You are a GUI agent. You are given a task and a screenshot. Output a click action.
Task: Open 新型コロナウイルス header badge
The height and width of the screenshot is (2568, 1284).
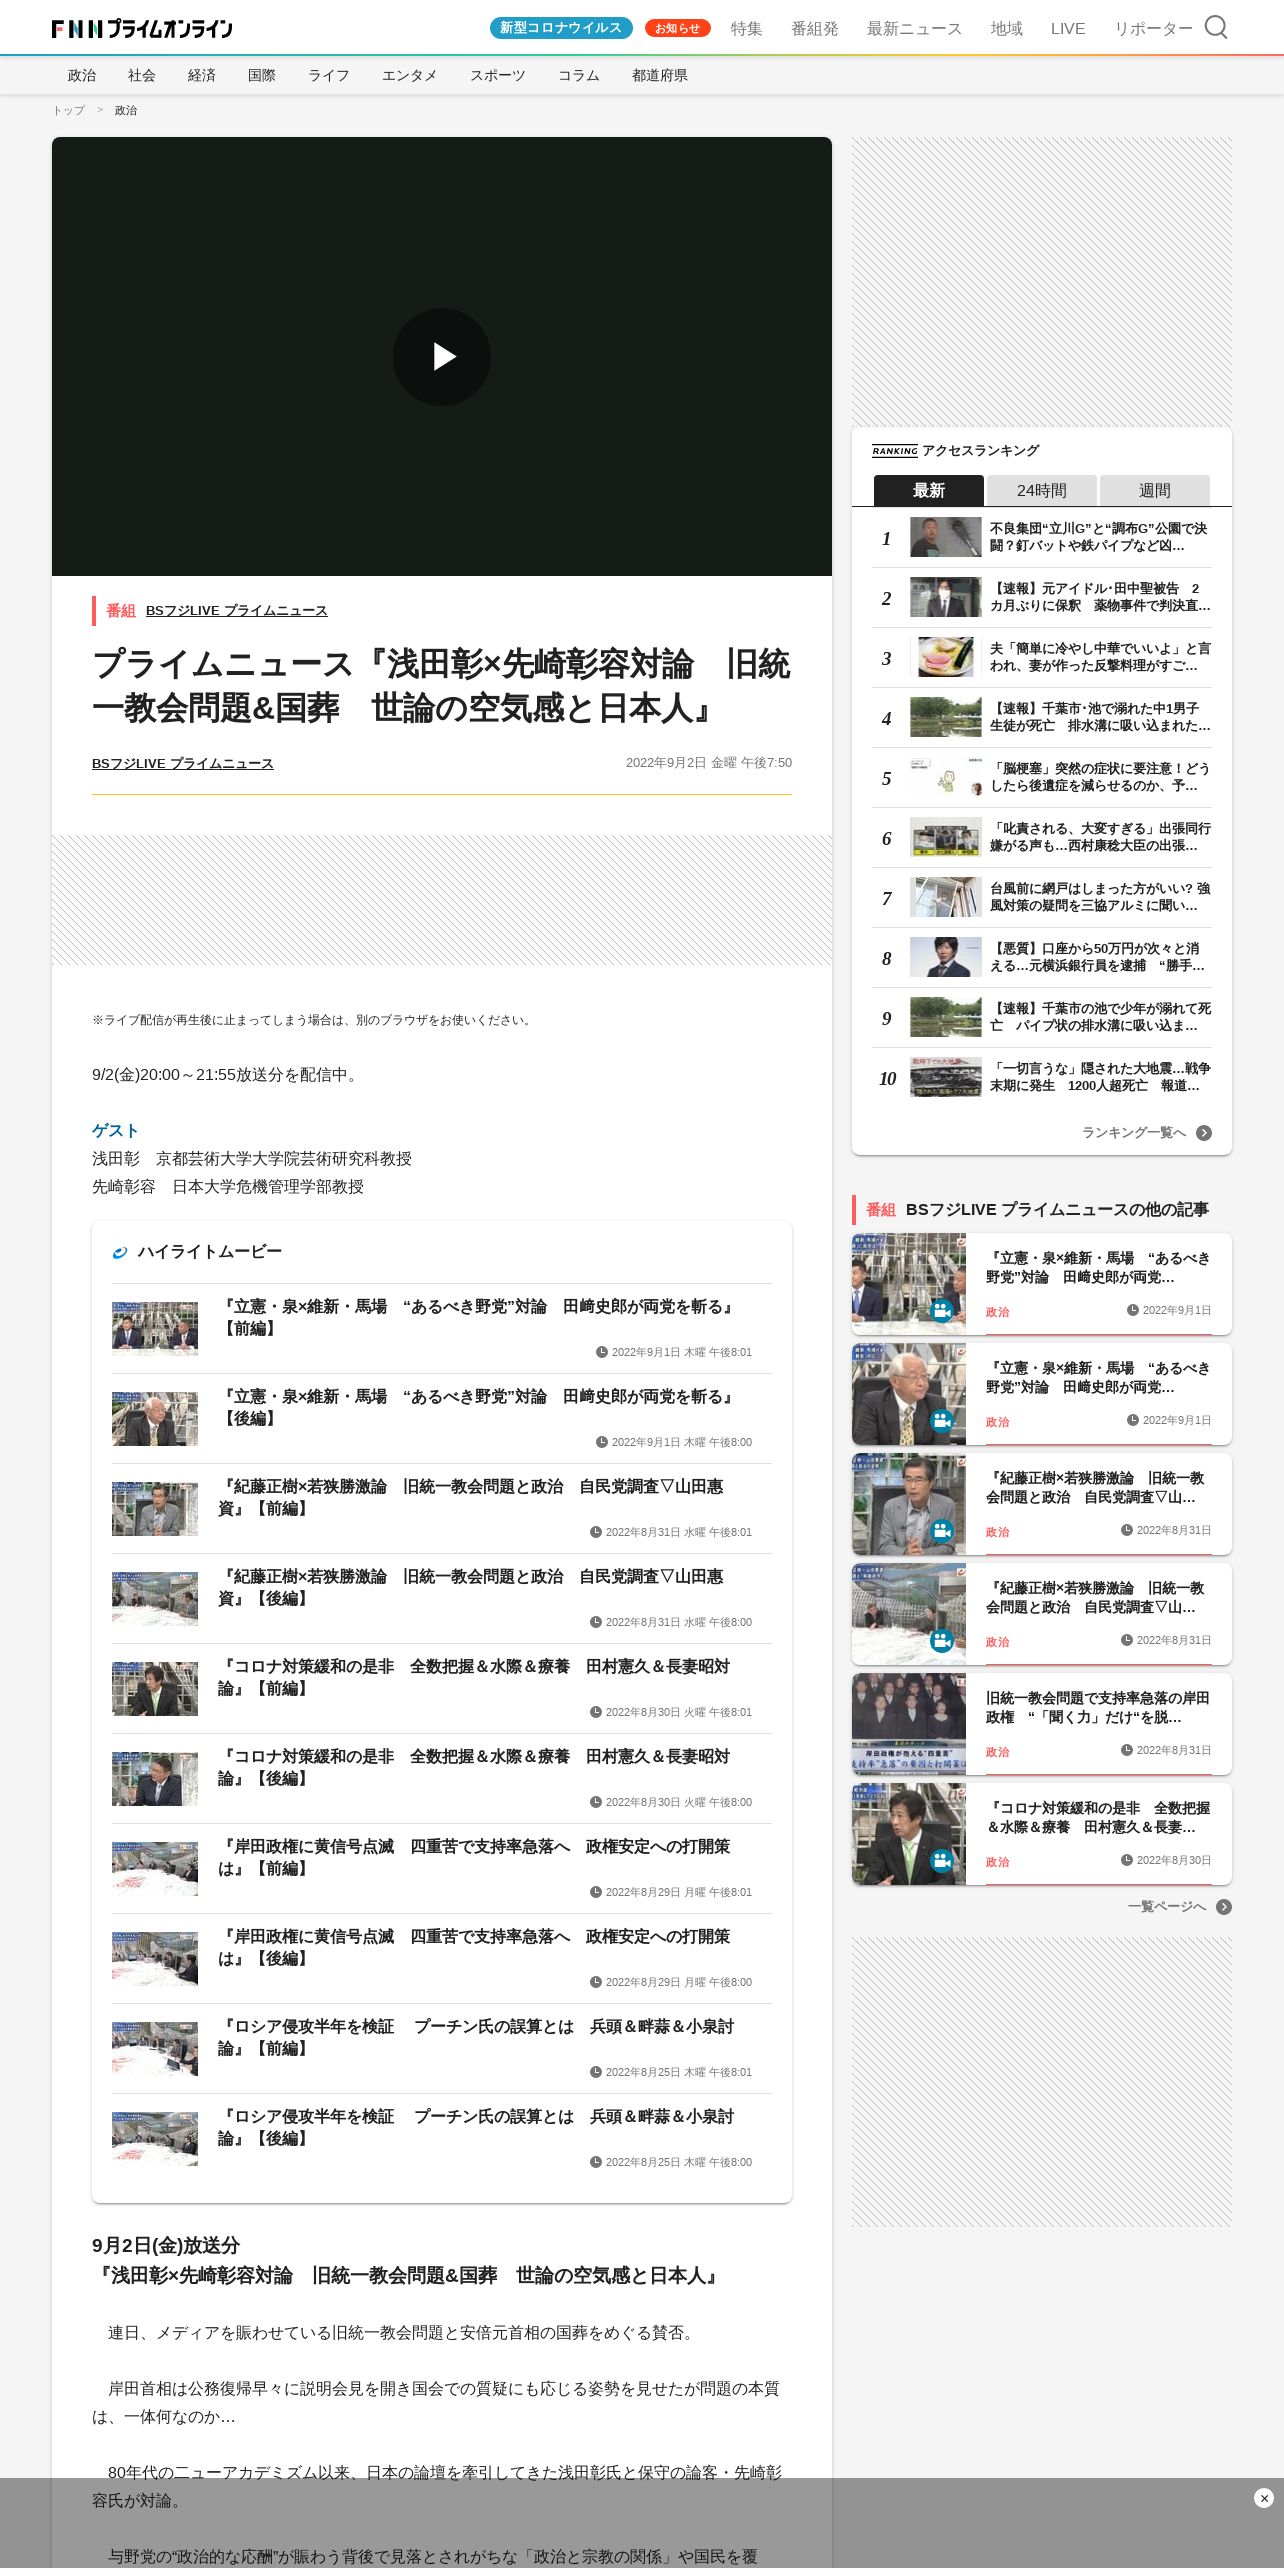(561, 28)
